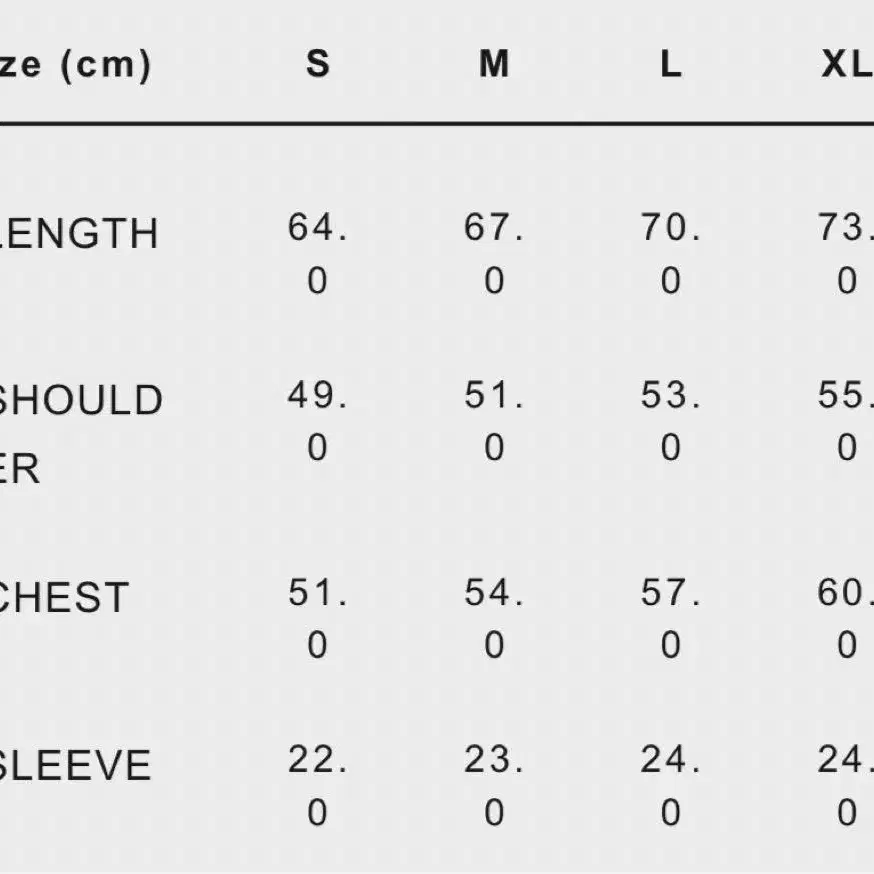Click the 51.0 shoulder value for M
Viewport: 874px width, 874px height.
point(494,421)
